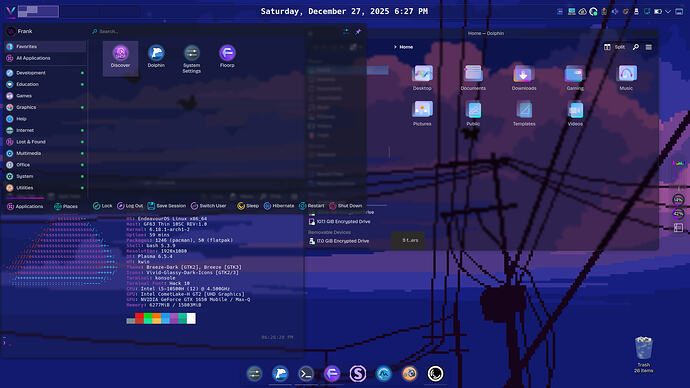Click the search magnifier in Dolphin toolbar

point(635,47)
